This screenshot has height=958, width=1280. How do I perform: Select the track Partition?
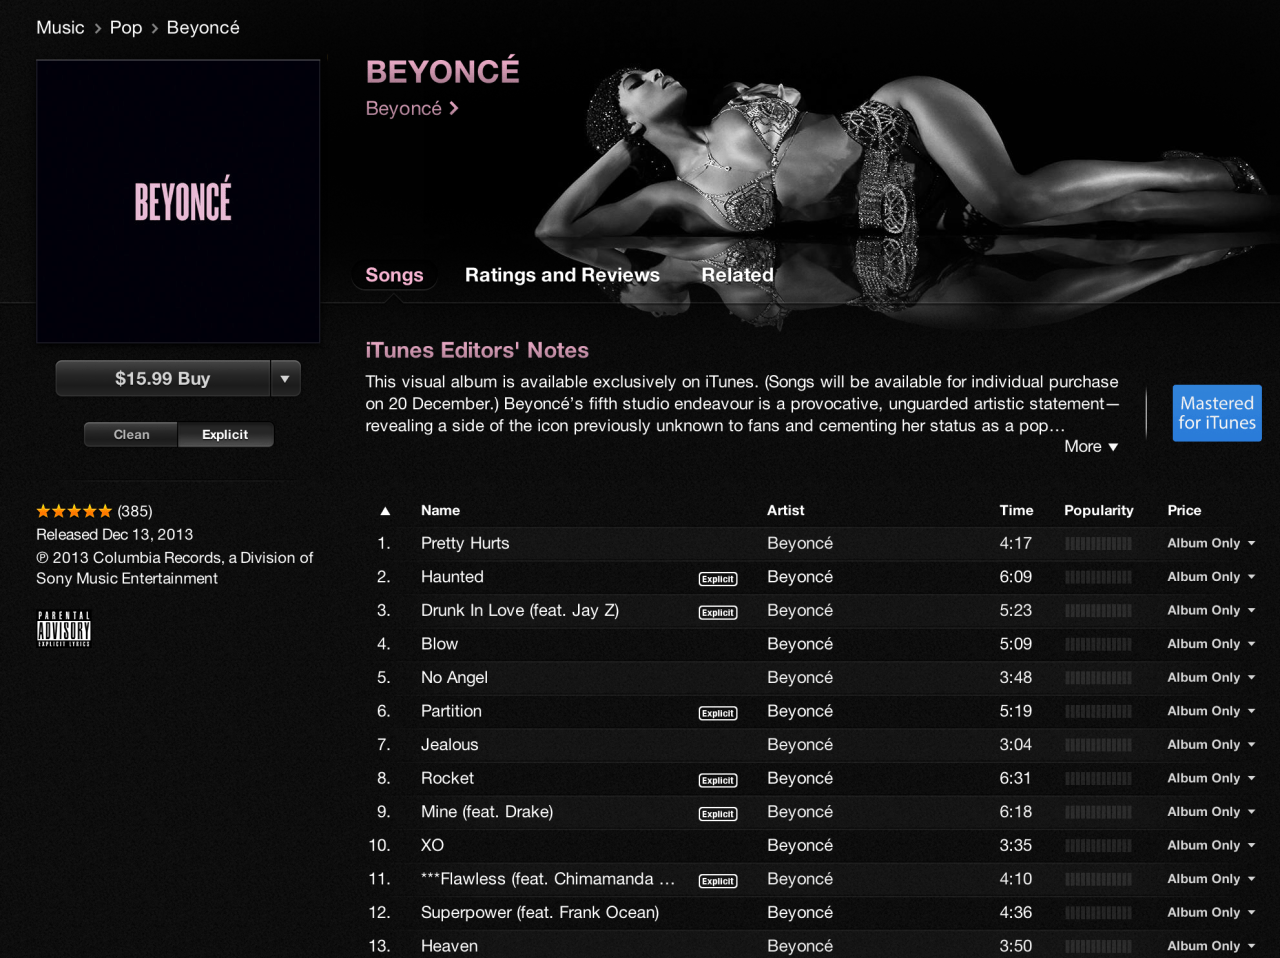click(451, 711)
